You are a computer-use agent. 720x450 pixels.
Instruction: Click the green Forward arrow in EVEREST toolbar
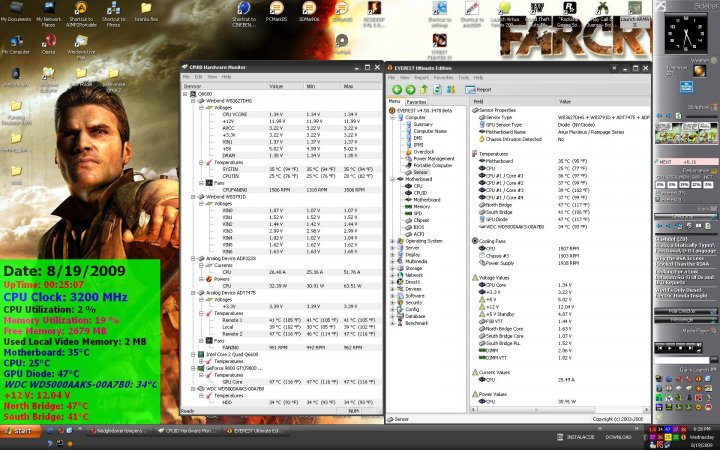click(x=411, y=90)
